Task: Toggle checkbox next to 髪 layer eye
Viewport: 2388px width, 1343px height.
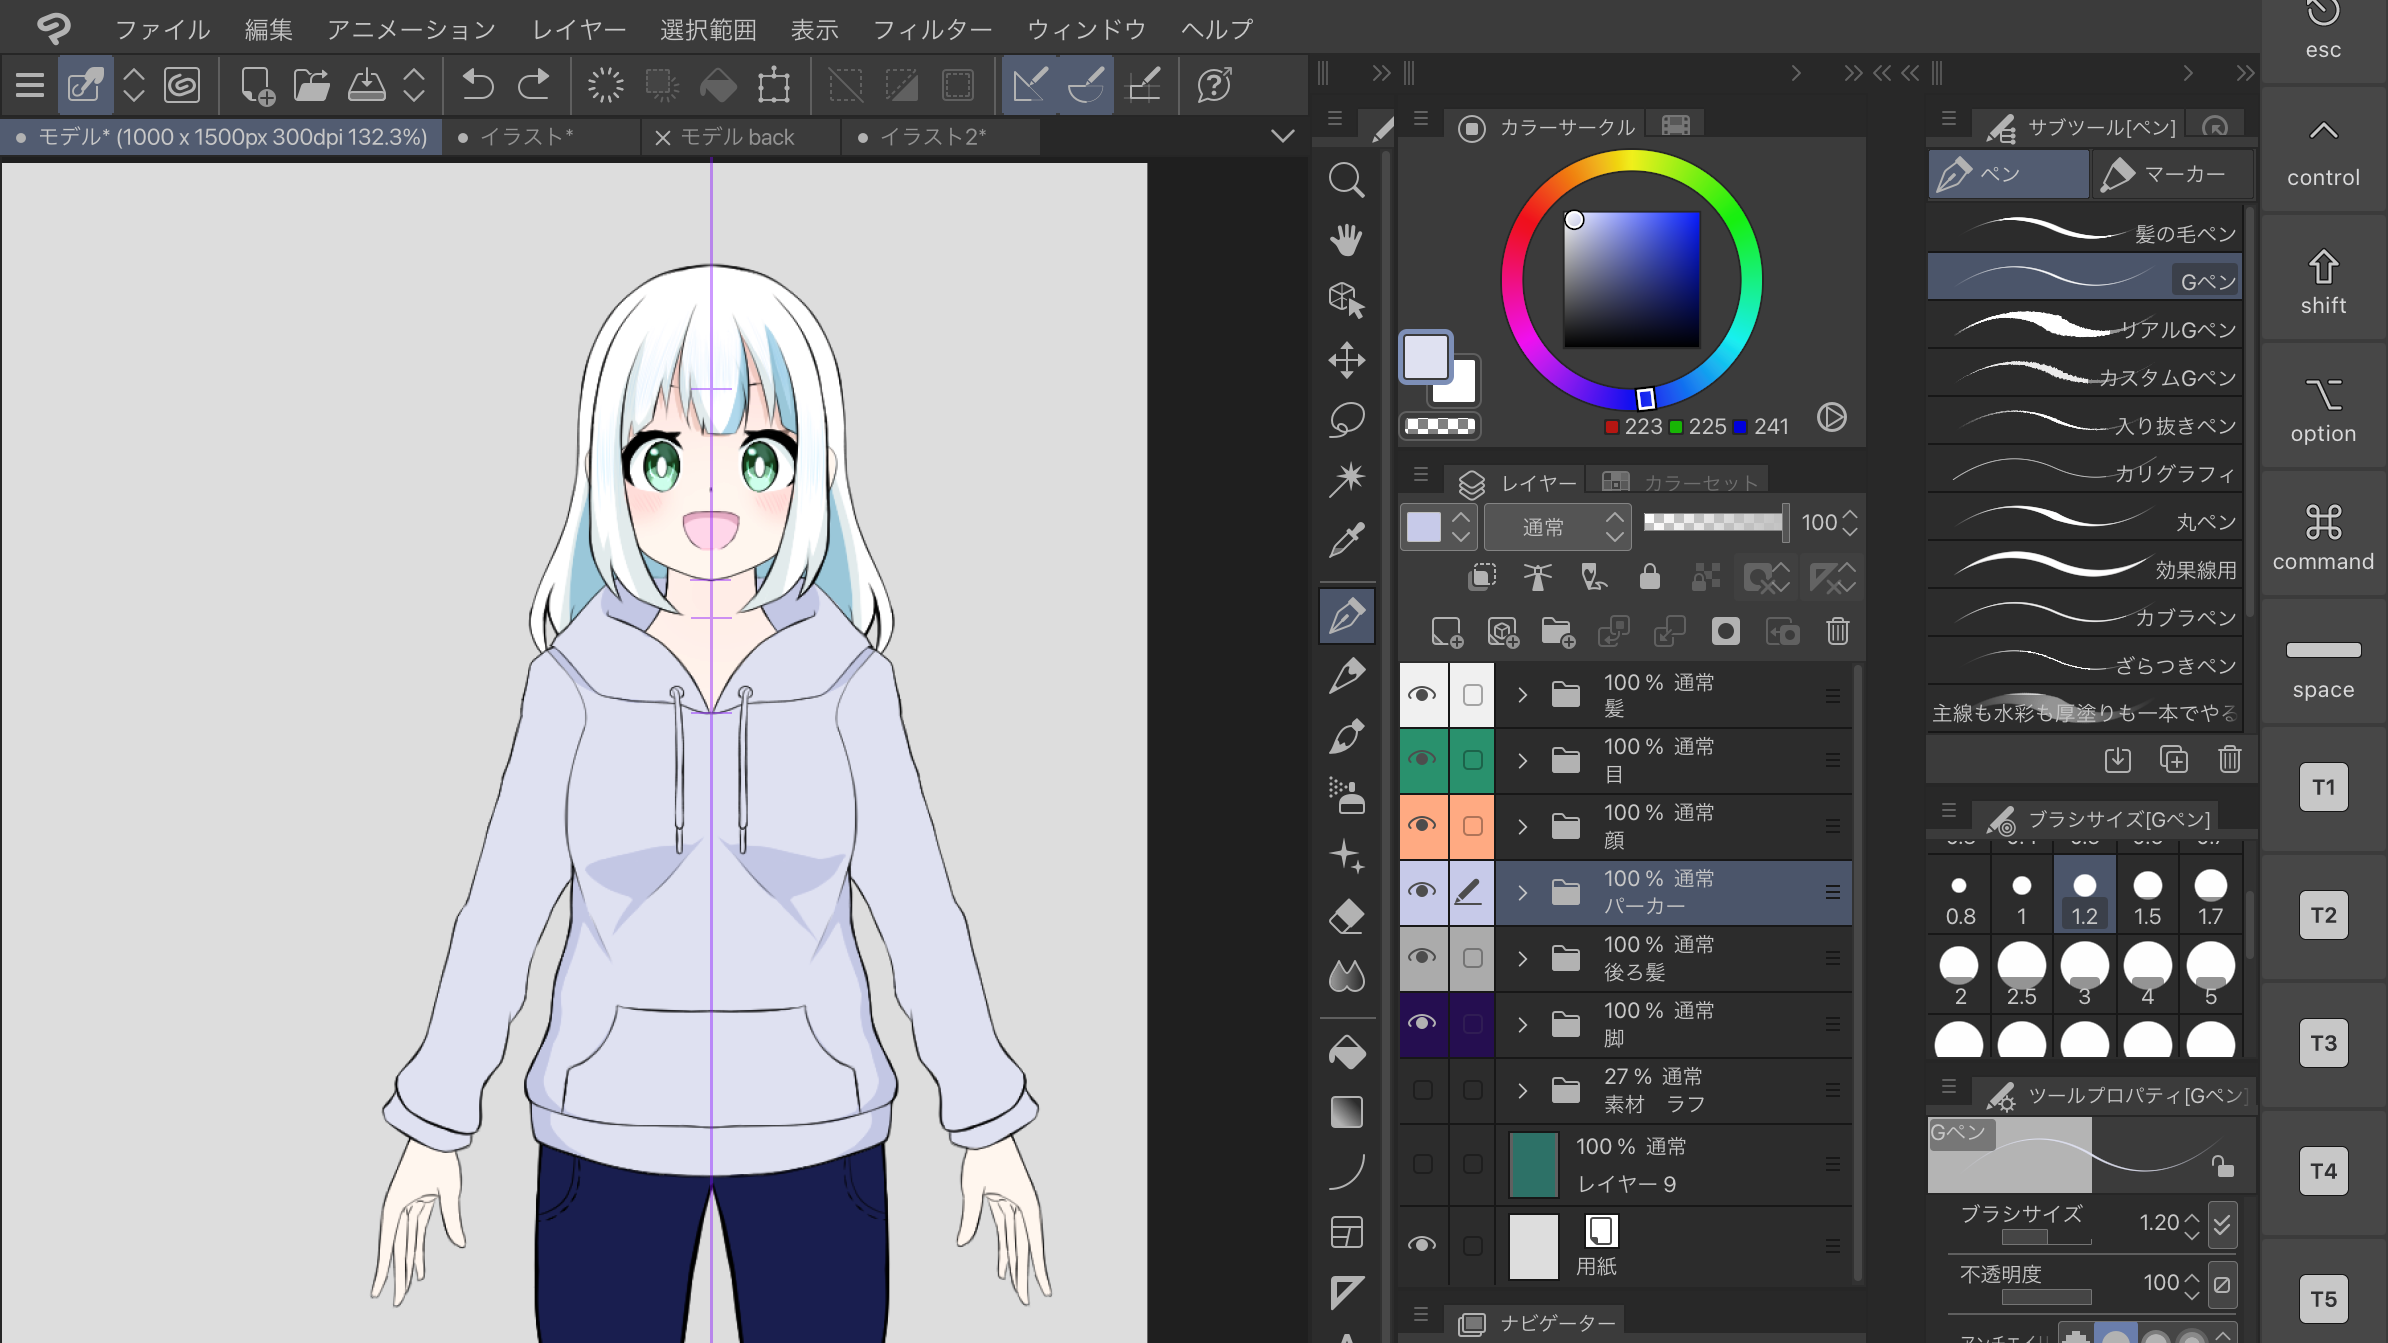Action: pyautogui.click(x=1472, y=695)
